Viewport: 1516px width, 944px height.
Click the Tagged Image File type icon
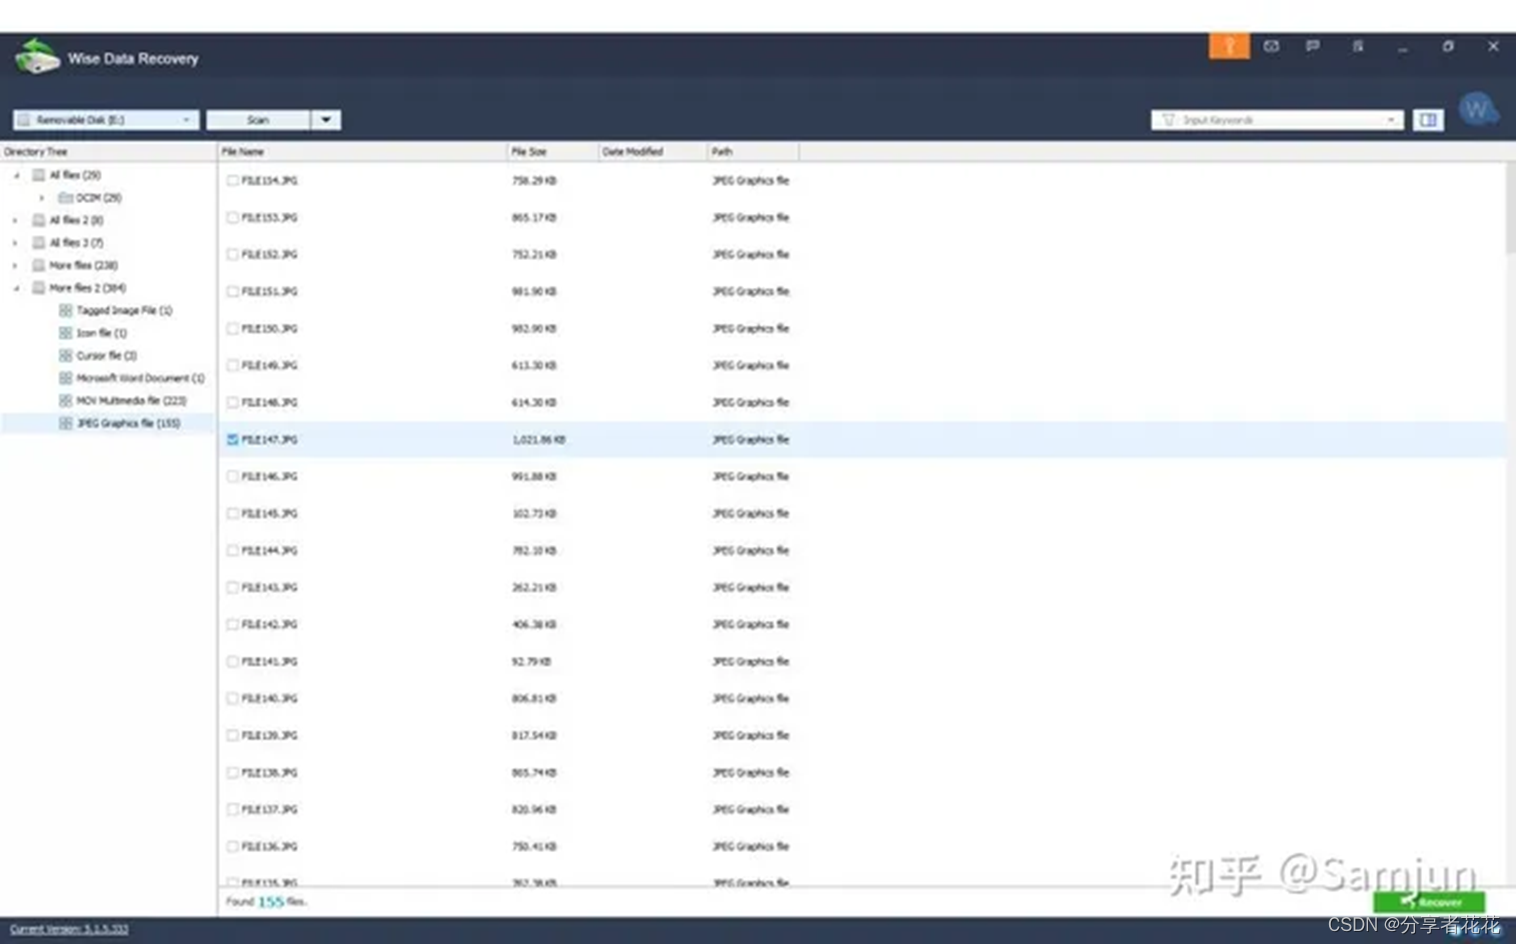pos(66,310)
